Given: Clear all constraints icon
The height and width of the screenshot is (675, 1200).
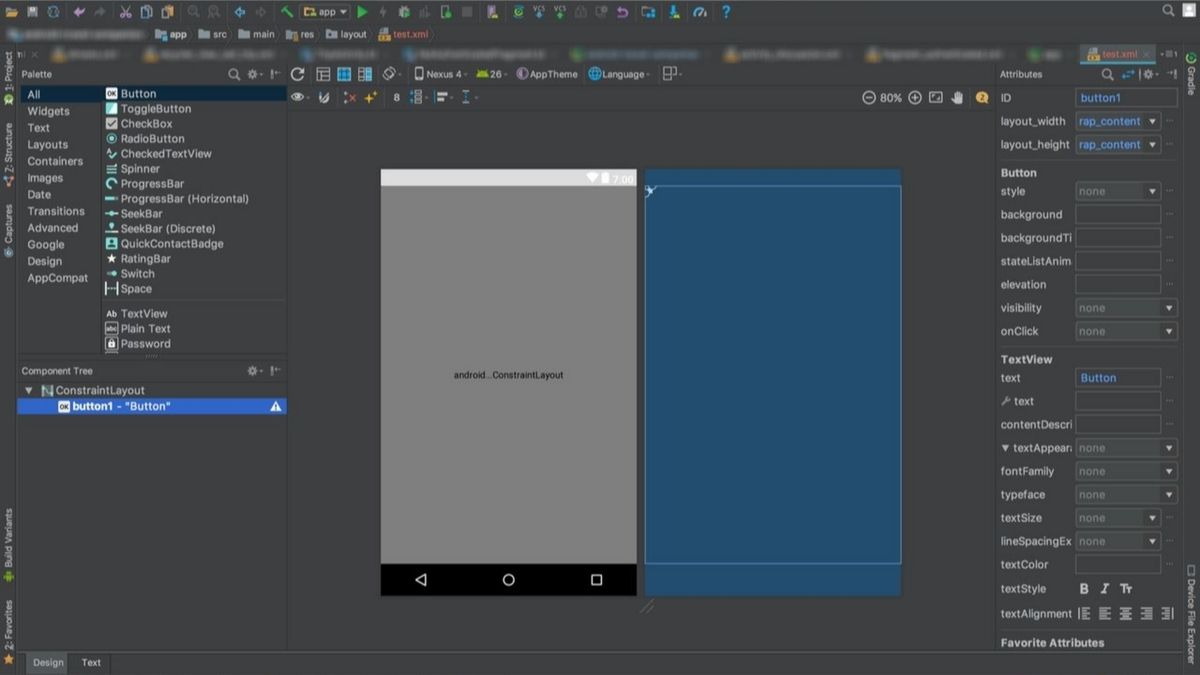Looking at the screenshot, I should 350,98.
